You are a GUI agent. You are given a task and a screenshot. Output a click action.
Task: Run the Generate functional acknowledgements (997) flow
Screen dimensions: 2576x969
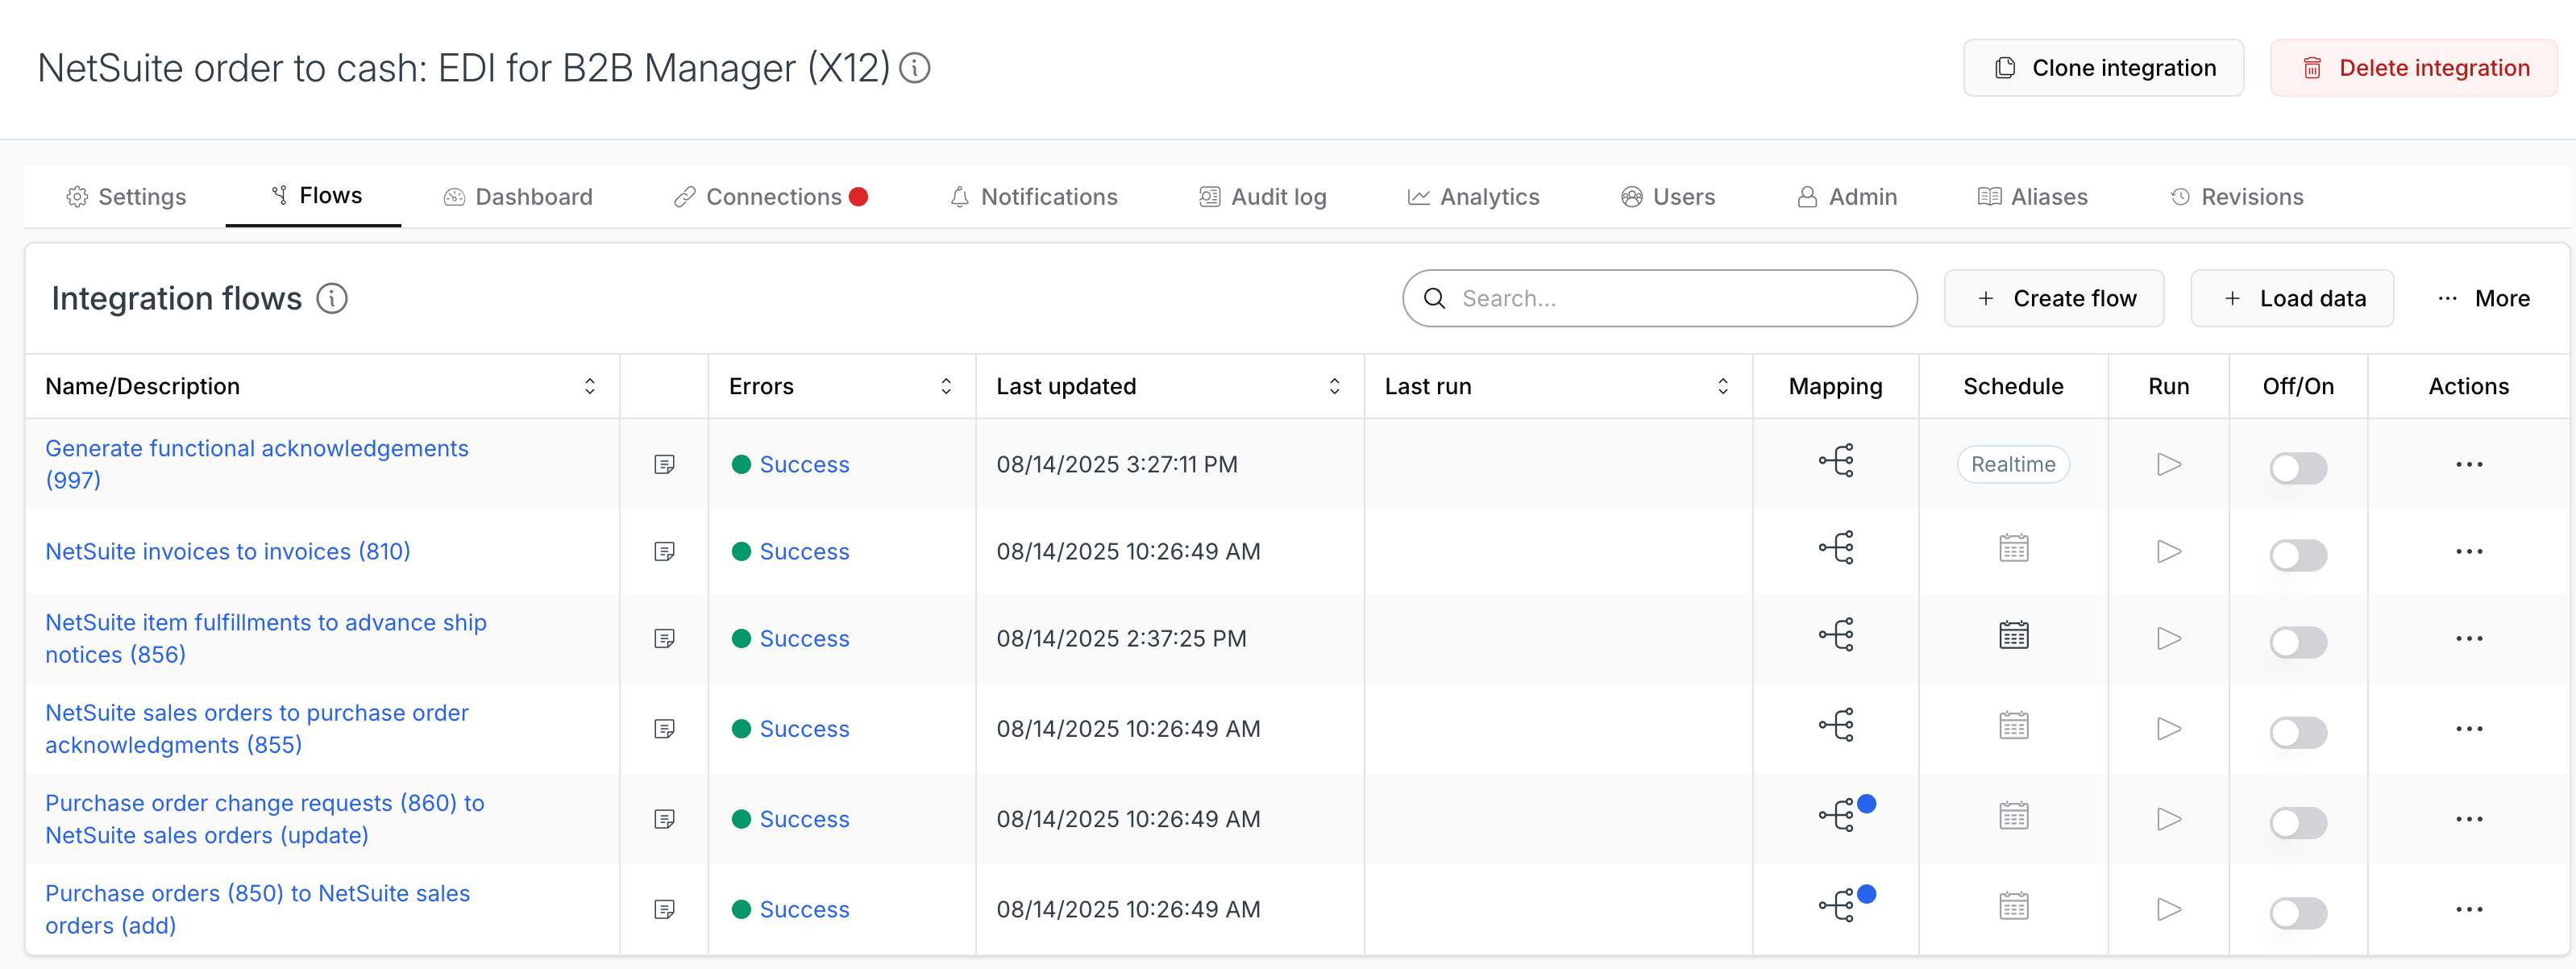(x=2169, y=464)
